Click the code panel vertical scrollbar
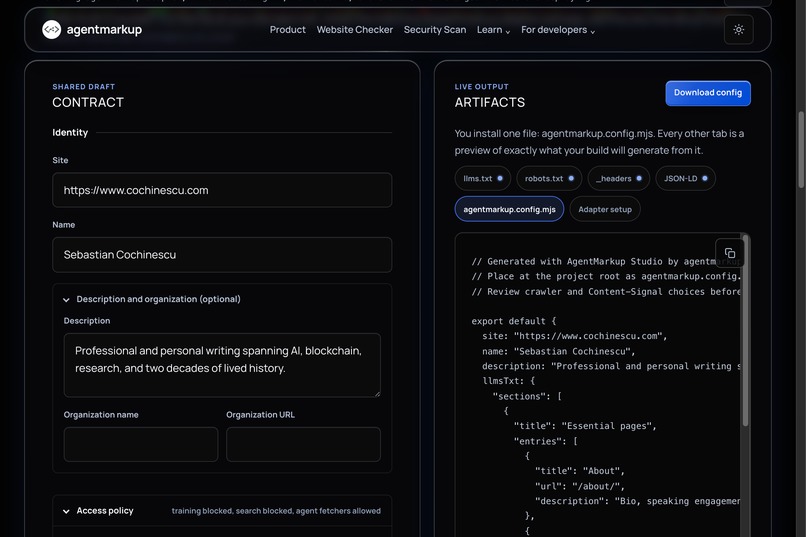This screenshot has height=537, width=806. 745,331
